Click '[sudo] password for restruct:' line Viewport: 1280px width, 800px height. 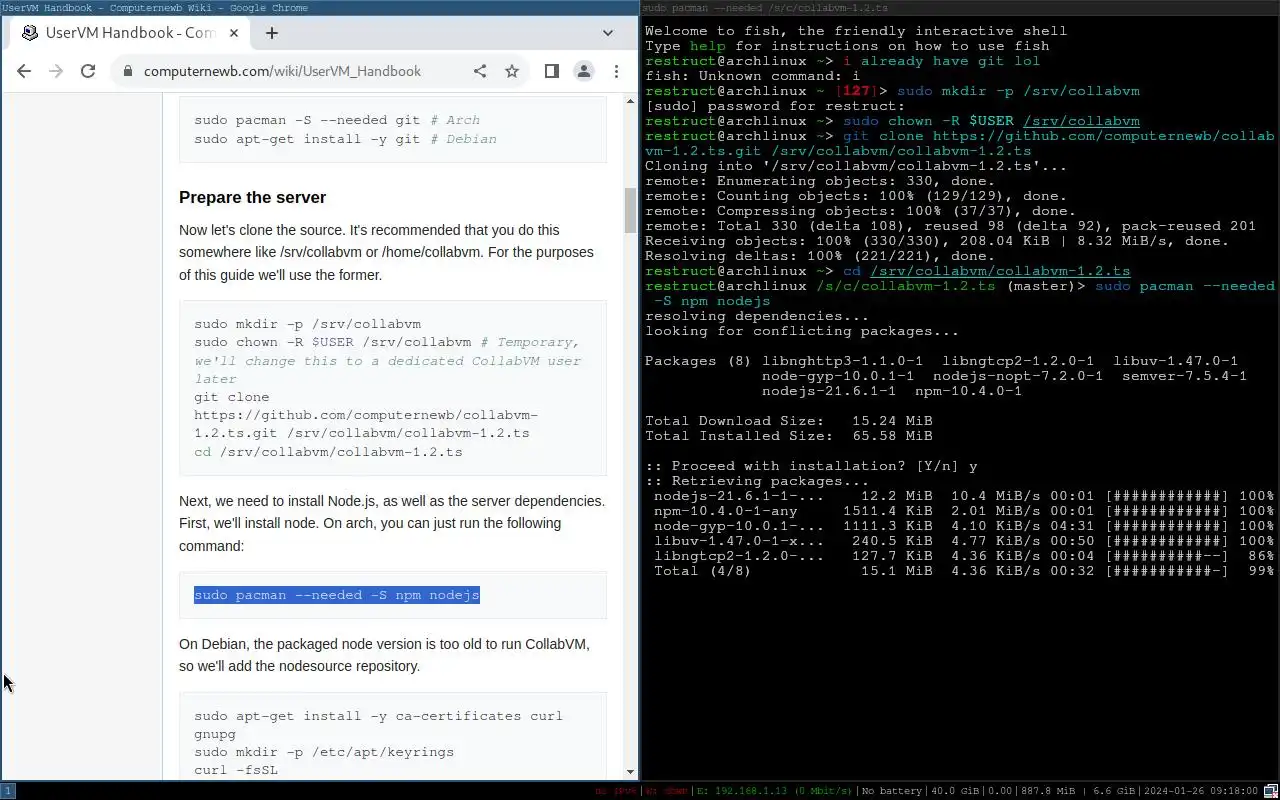tap(775, 106)
